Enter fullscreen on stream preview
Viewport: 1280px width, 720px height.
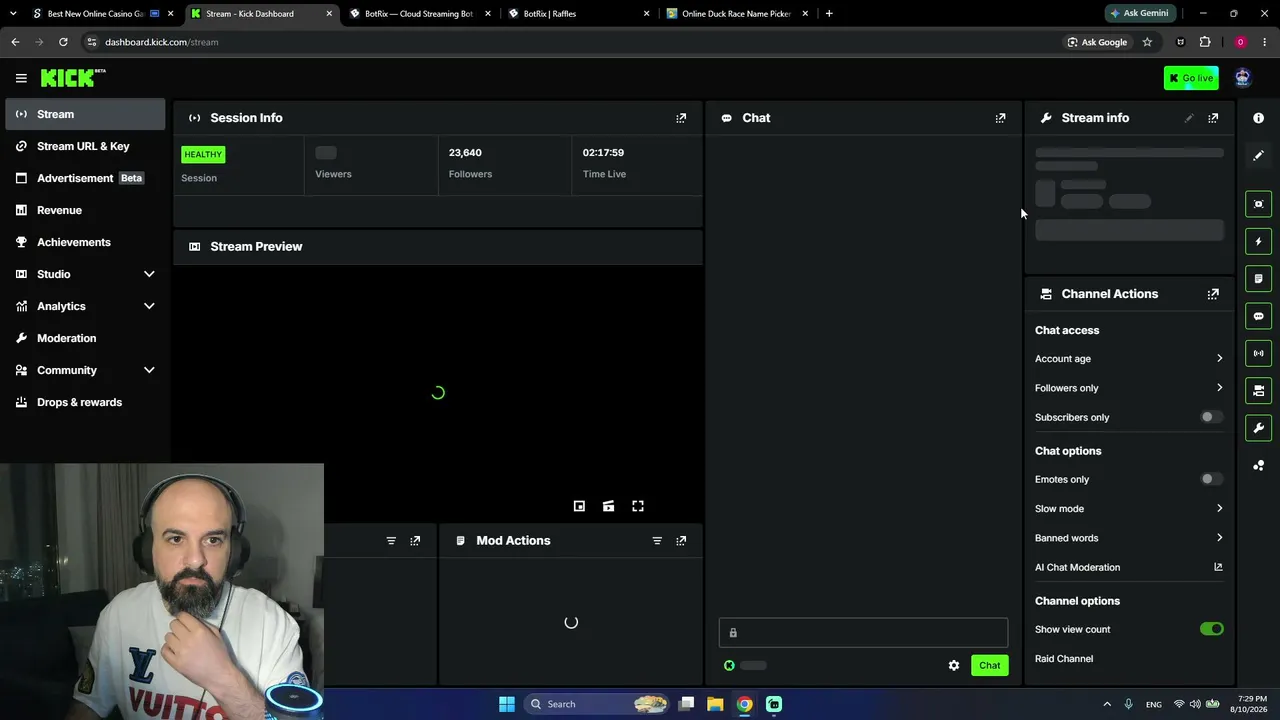point(638,506)
